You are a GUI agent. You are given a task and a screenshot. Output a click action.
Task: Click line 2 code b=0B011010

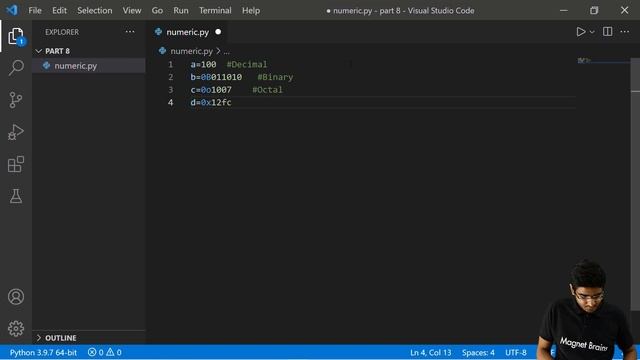click(216, 77)
